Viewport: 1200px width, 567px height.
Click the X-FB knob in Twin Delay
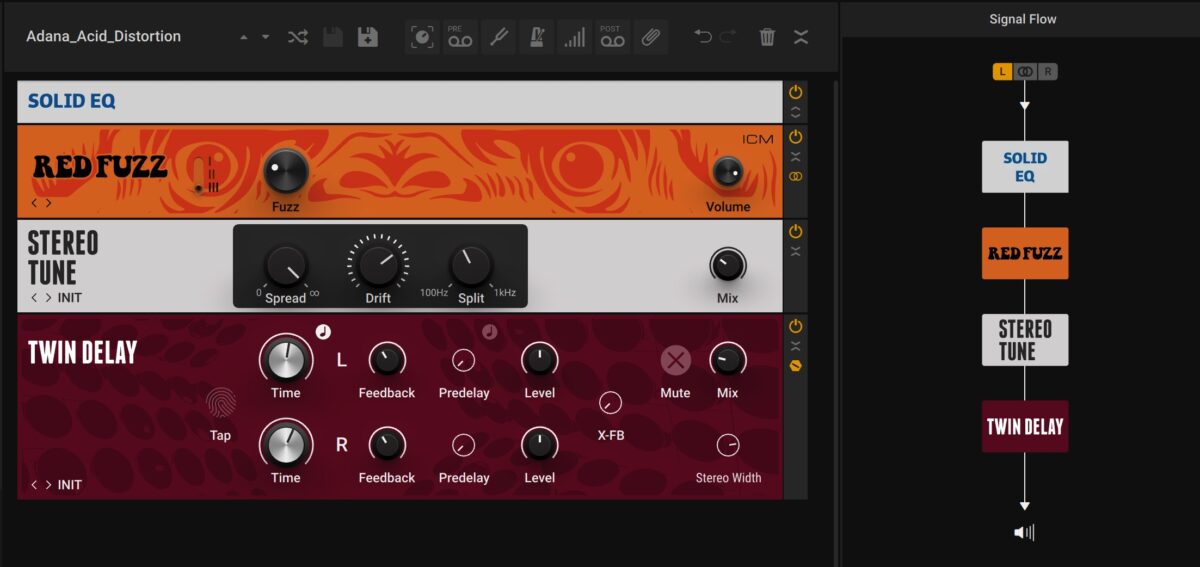click(x=610, y=403)
